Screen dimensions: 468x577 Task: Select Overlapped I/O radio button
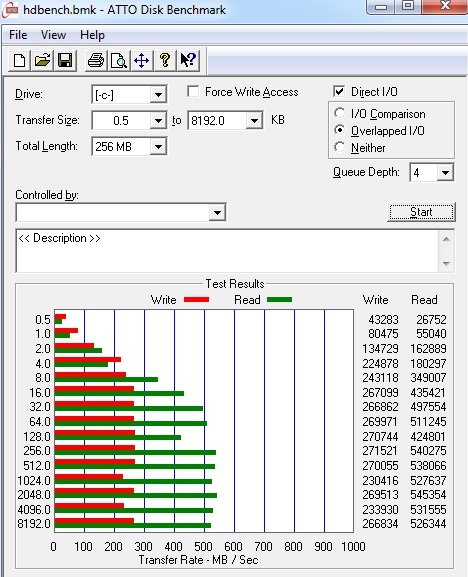[340, 130]
